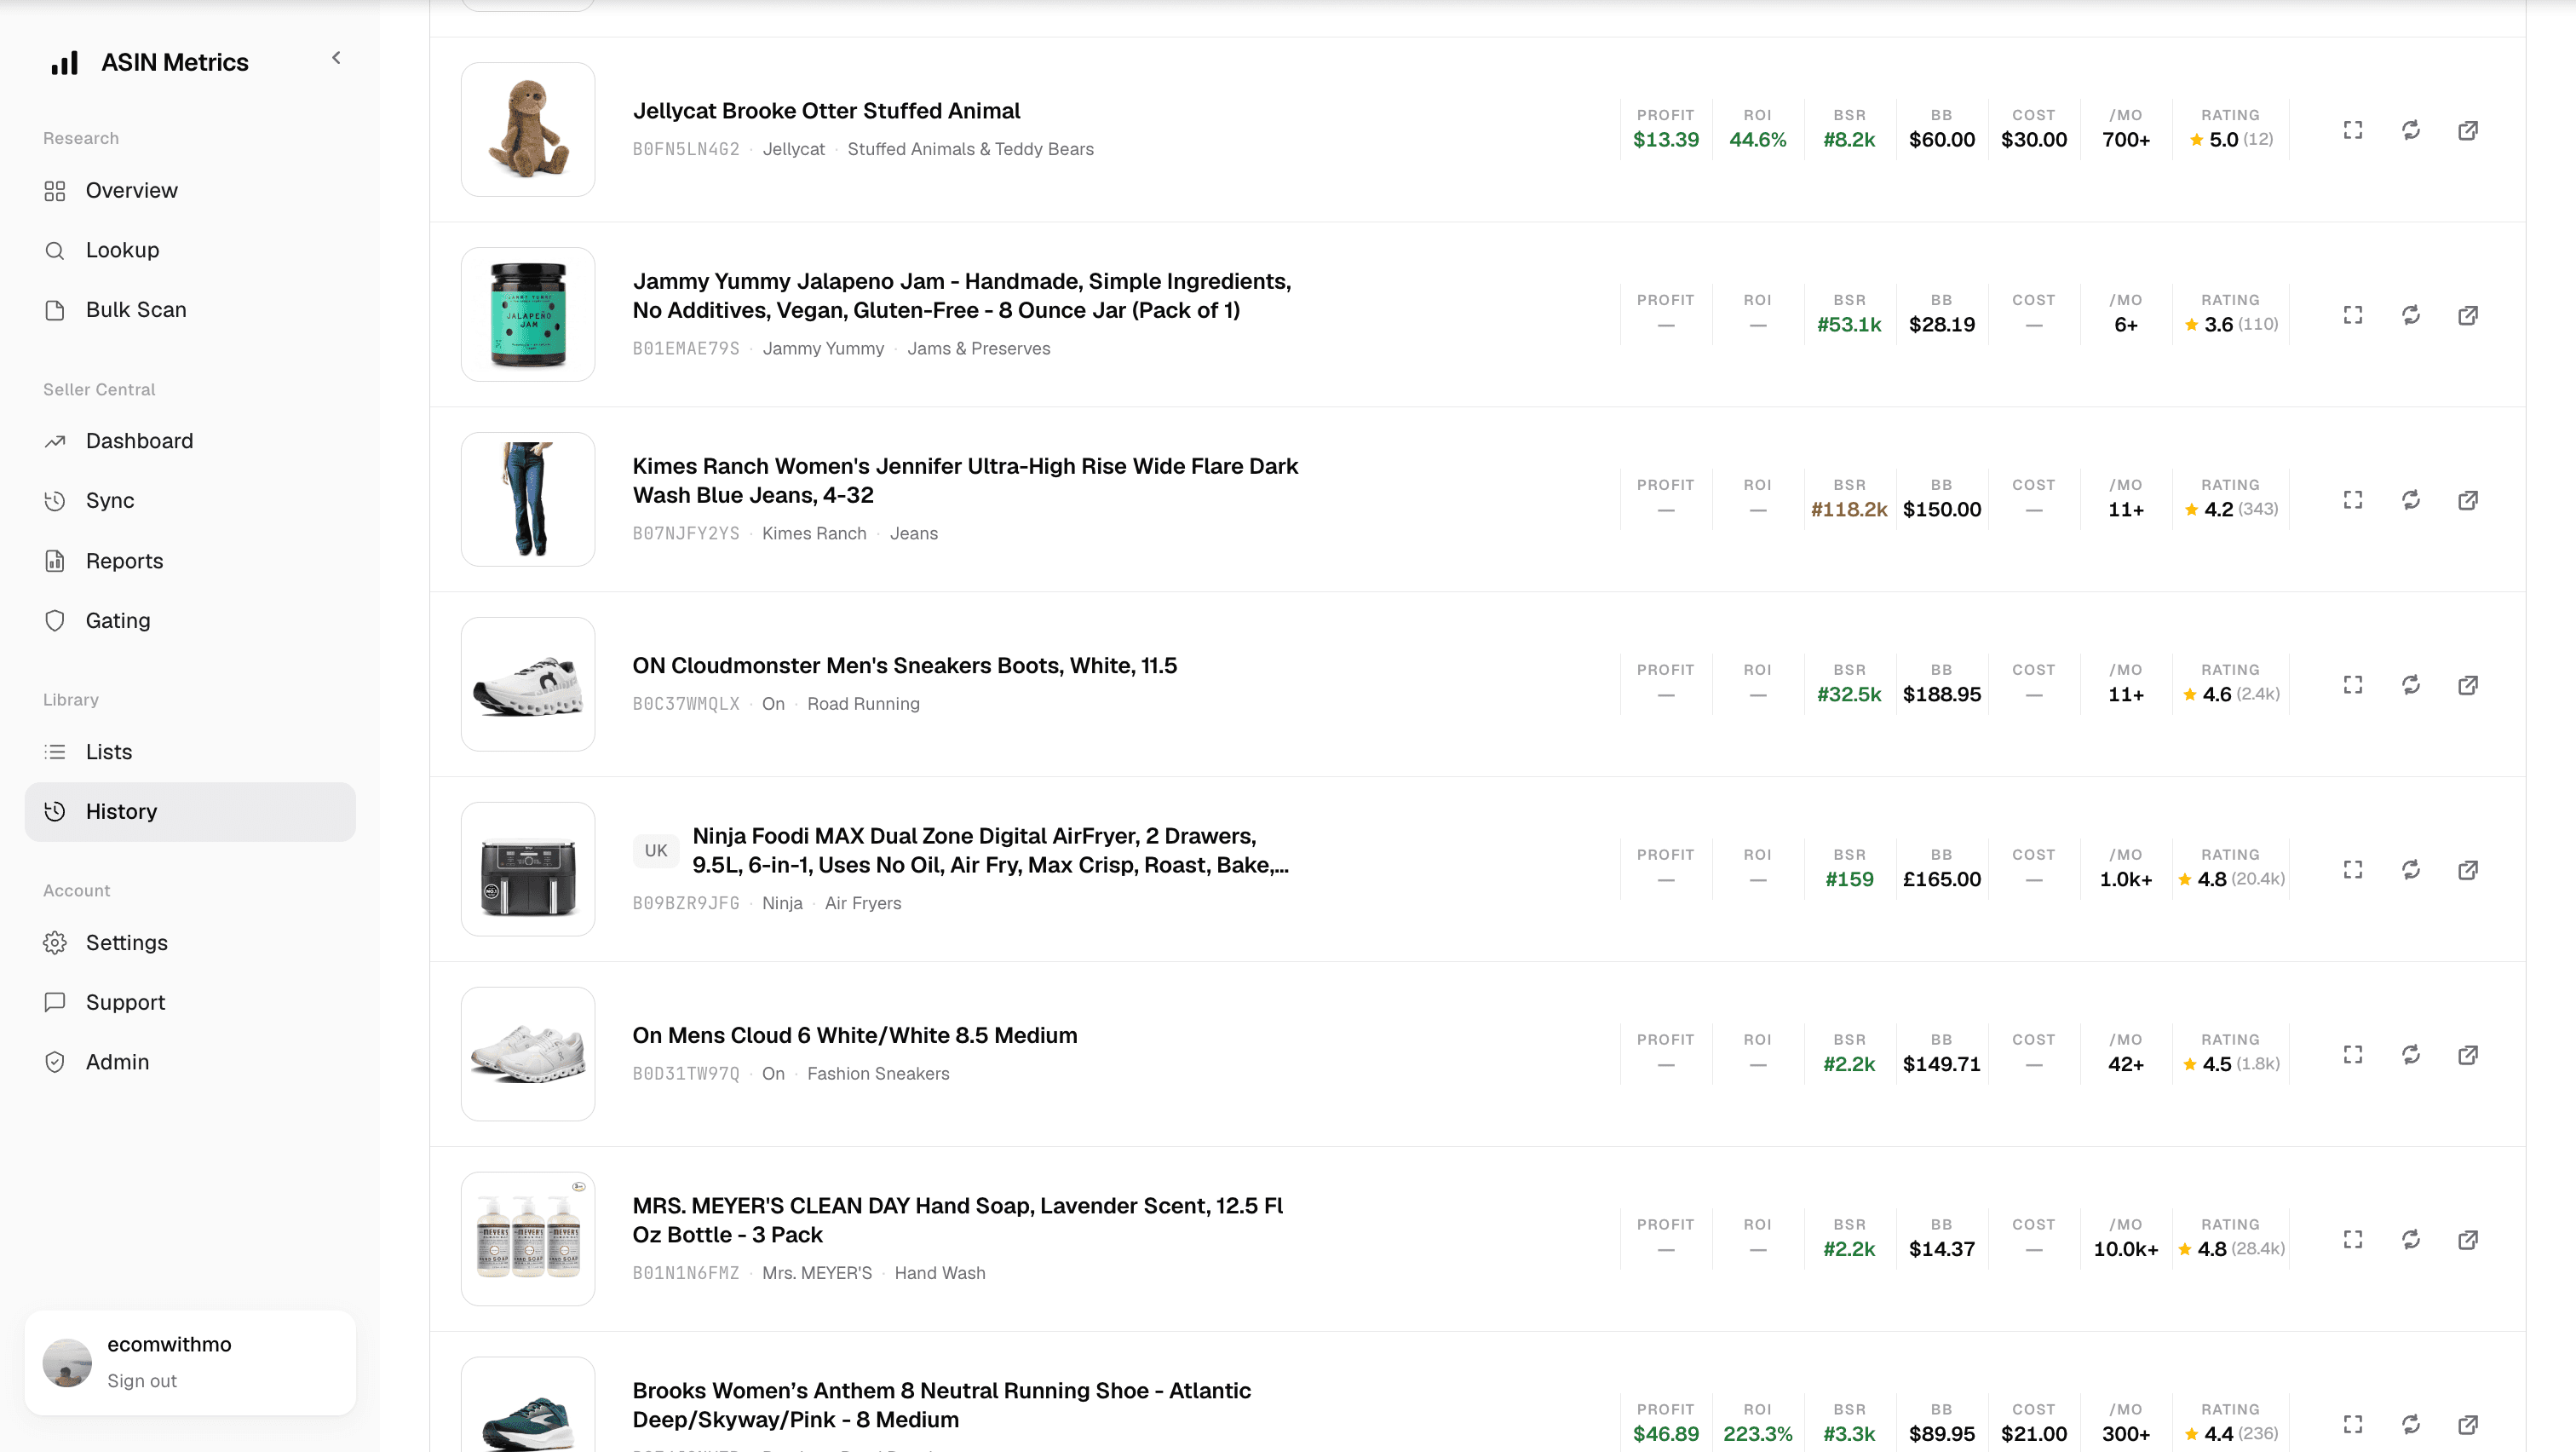Open the Support page
Image resolution: width=2576 pixels, height=1452 pixels.
point(190,1003)
